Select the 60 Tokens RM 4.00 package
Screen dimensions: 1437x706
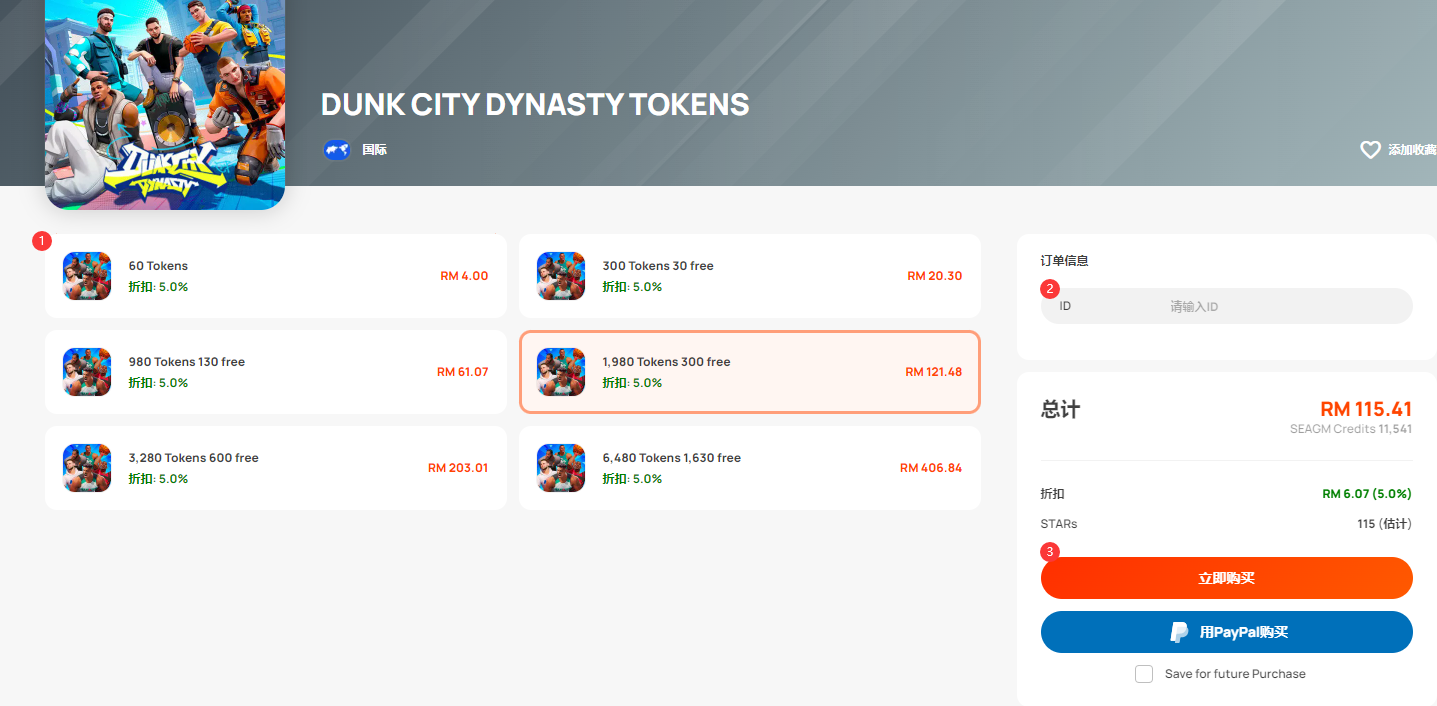pos(276,276)
